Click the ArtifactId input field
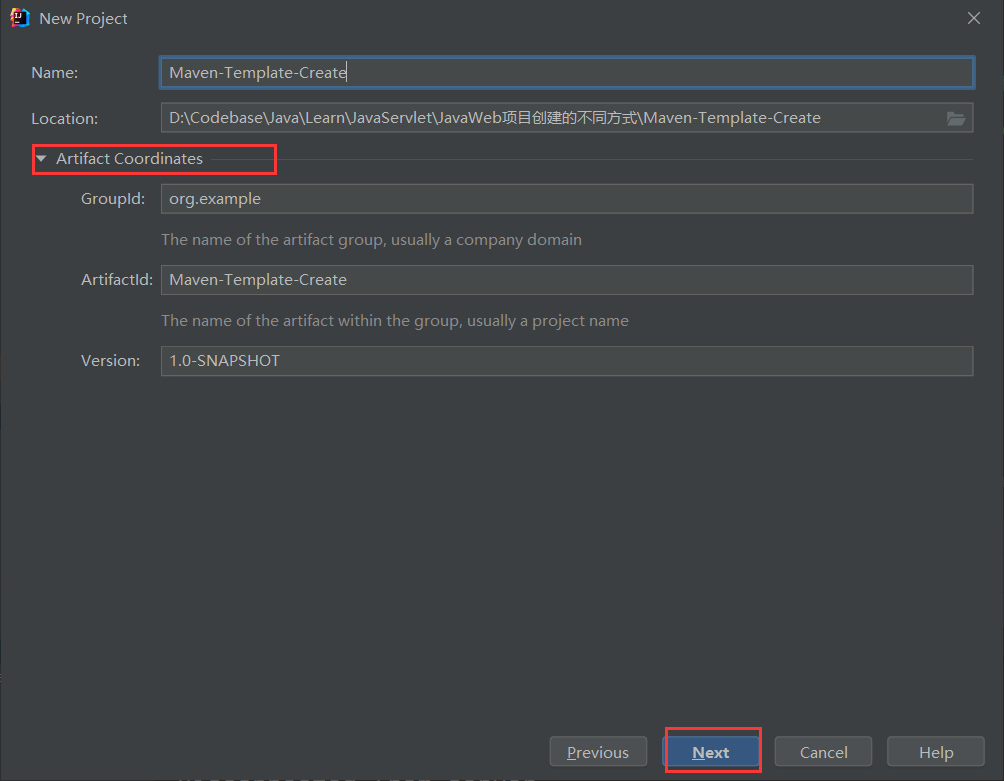Screen dimensions: 1004x781 click(x=566, y=280)
